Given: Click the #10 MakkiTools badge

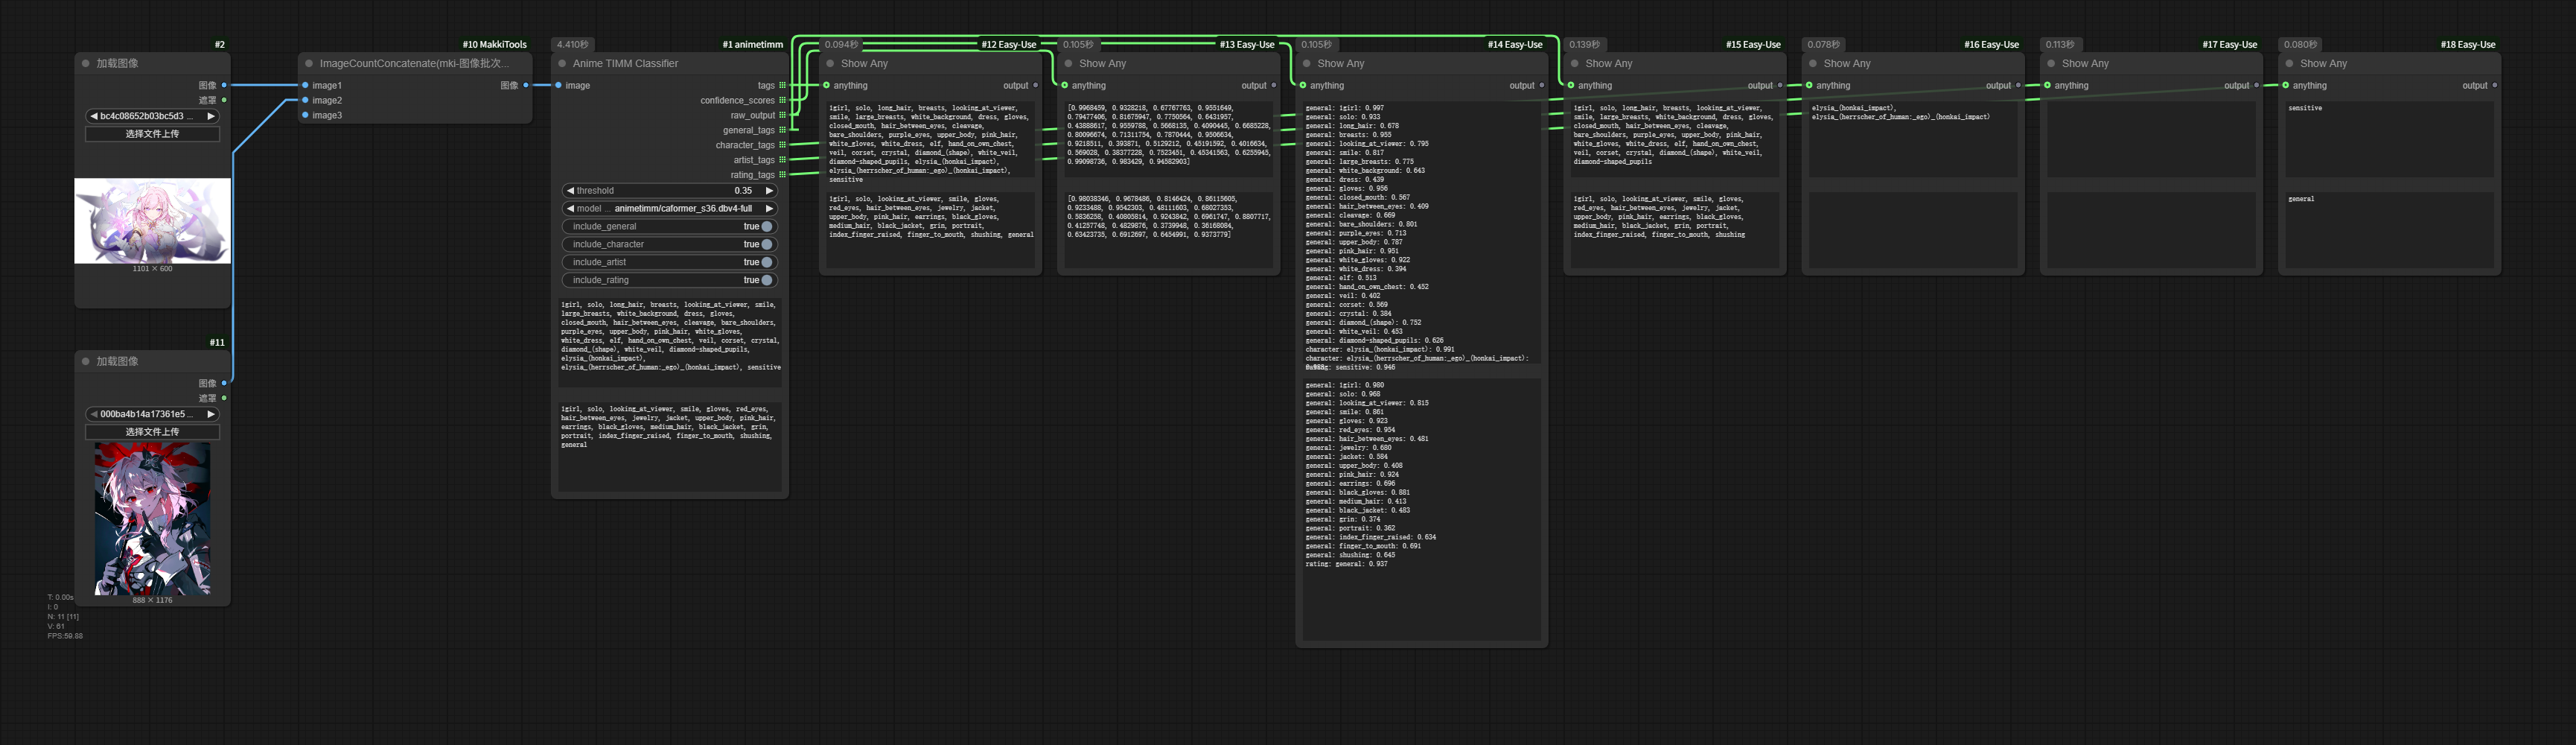Looking at the screenshot, I should point(494,44).
